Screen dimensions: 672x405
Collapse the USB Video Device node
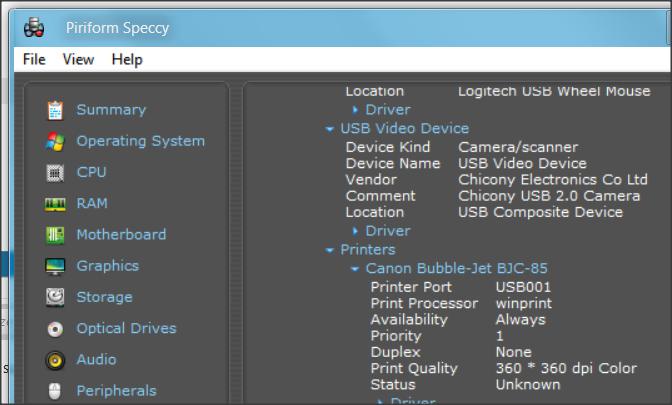point(330,129)
